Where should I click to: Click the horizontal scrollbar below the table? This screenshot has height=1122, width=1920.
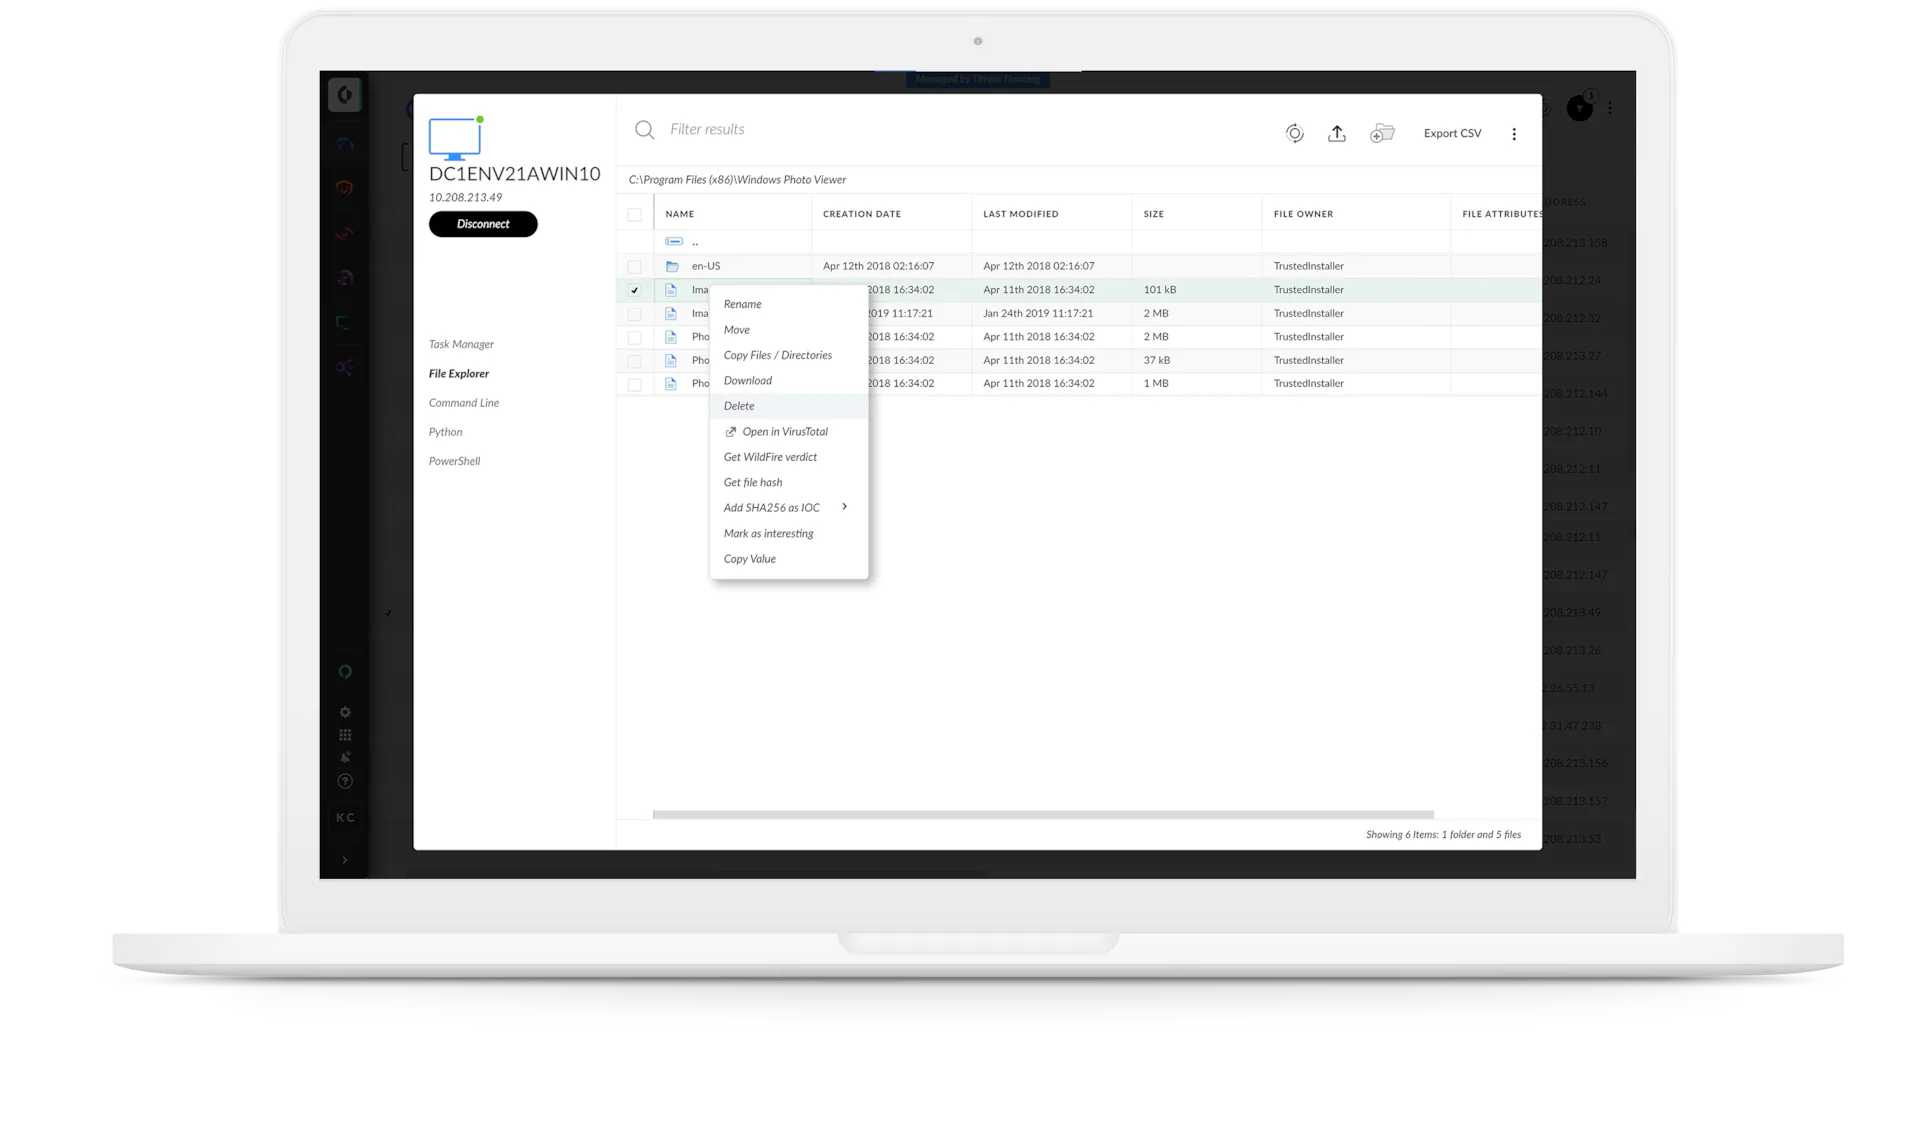[1042, 815]
